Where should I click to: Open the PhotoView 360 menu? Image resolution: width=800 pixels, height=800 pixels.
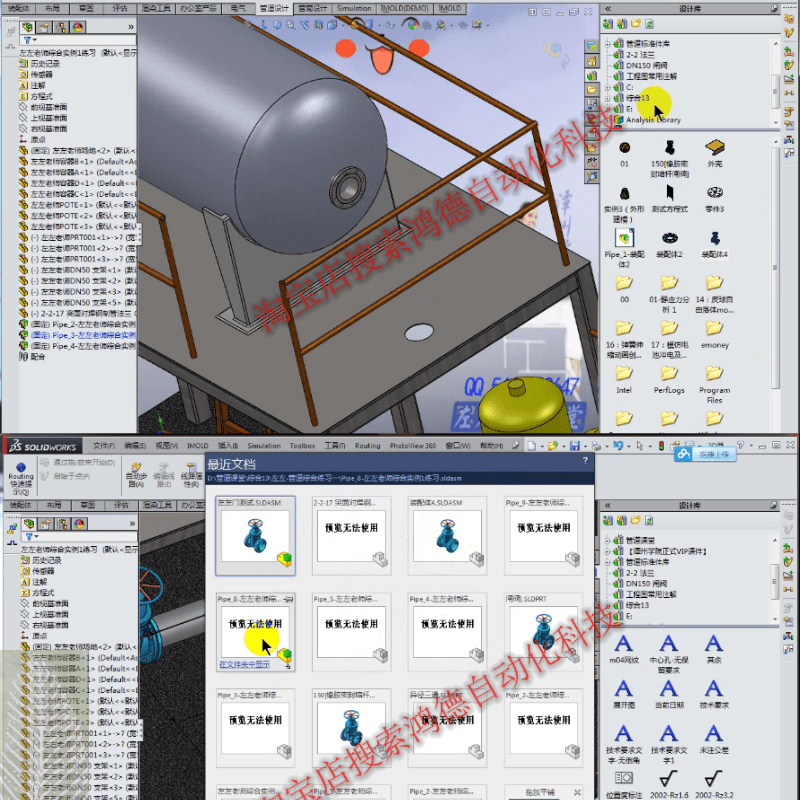point(413,445)
